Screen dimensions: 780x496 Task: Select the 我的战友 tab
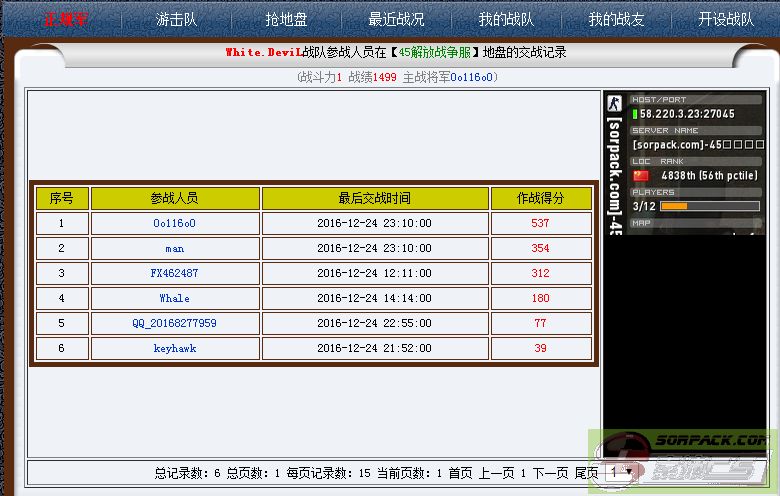[x=616, y=19]
